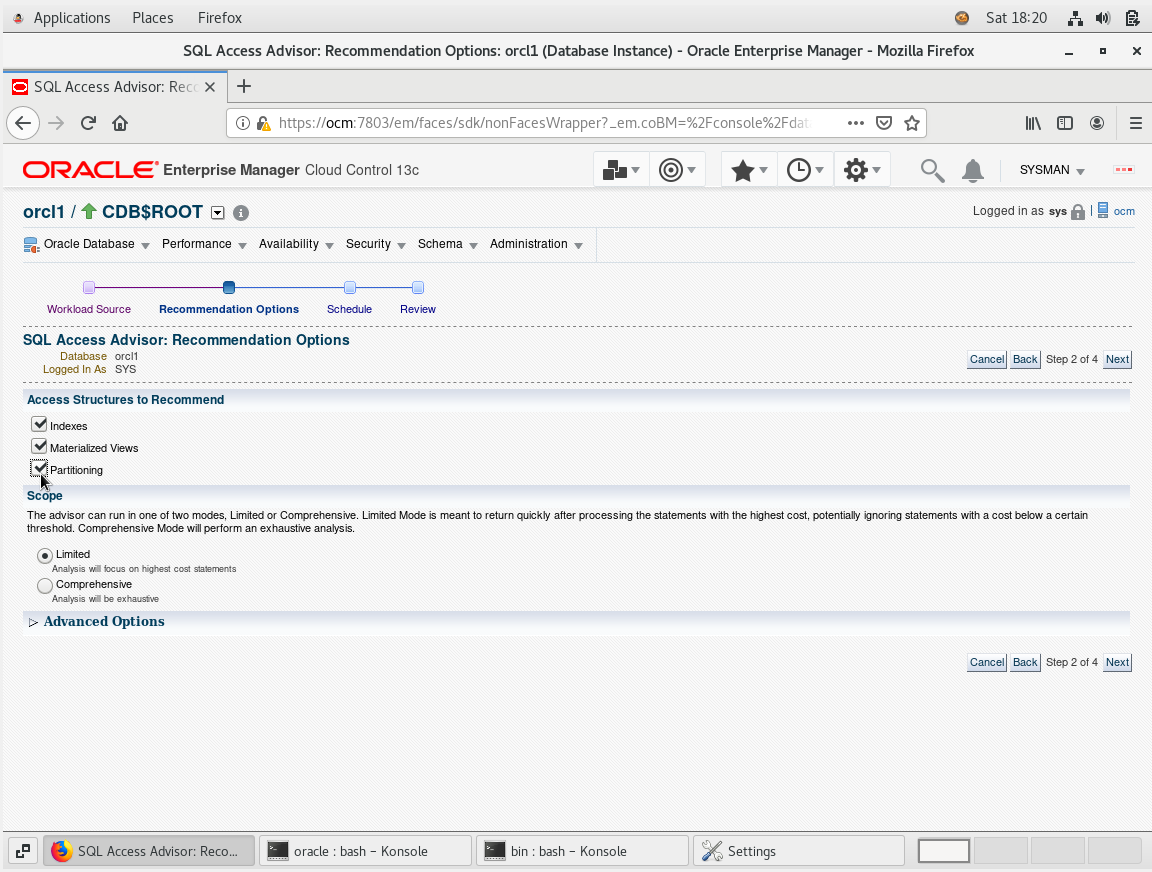Image resolution: width=1152 pixels, height=872 pixels.
Task: Uncheck the Materialized Views checkbox
Action: [39, 447]
